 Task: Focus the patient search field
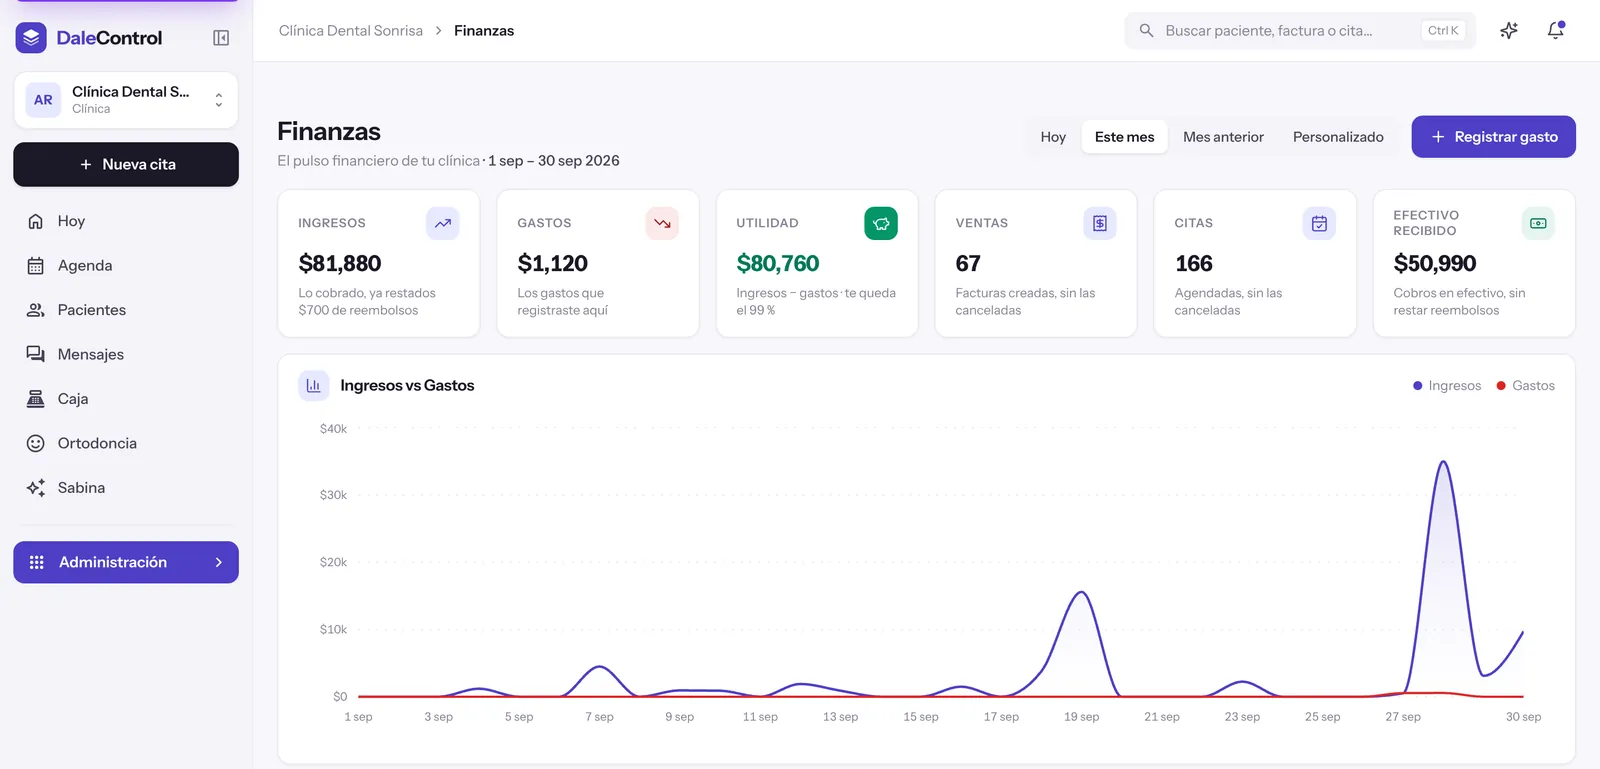pyautogui.click(x=1300, y=31)
